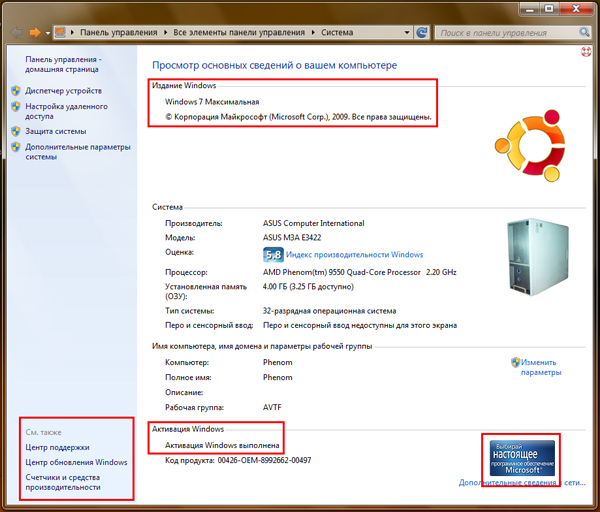The height and width of the screenshot is (512, 600).
Task: Open 'Центр обновления Windows' link
Action: pyautogui.click(x=76, y=462)
